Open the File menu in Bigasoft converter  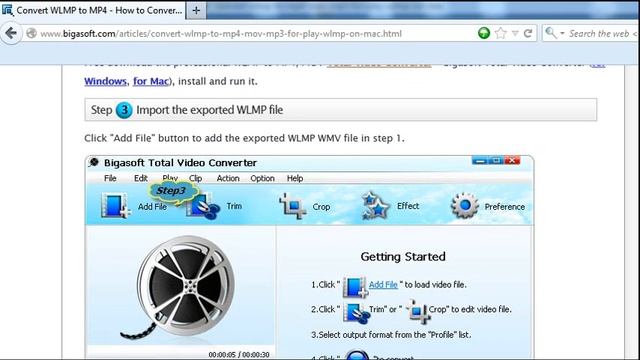point(110,178)
